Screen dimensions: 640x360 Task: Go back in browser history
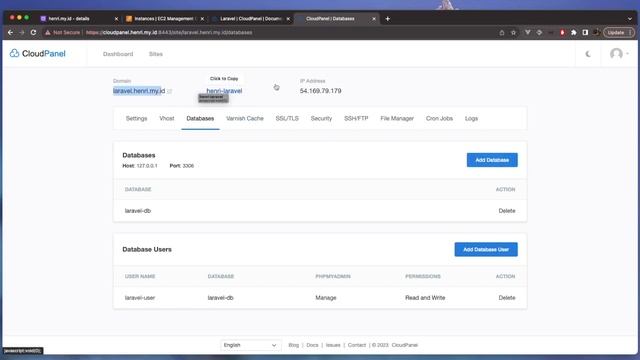[x=11, y=32]
